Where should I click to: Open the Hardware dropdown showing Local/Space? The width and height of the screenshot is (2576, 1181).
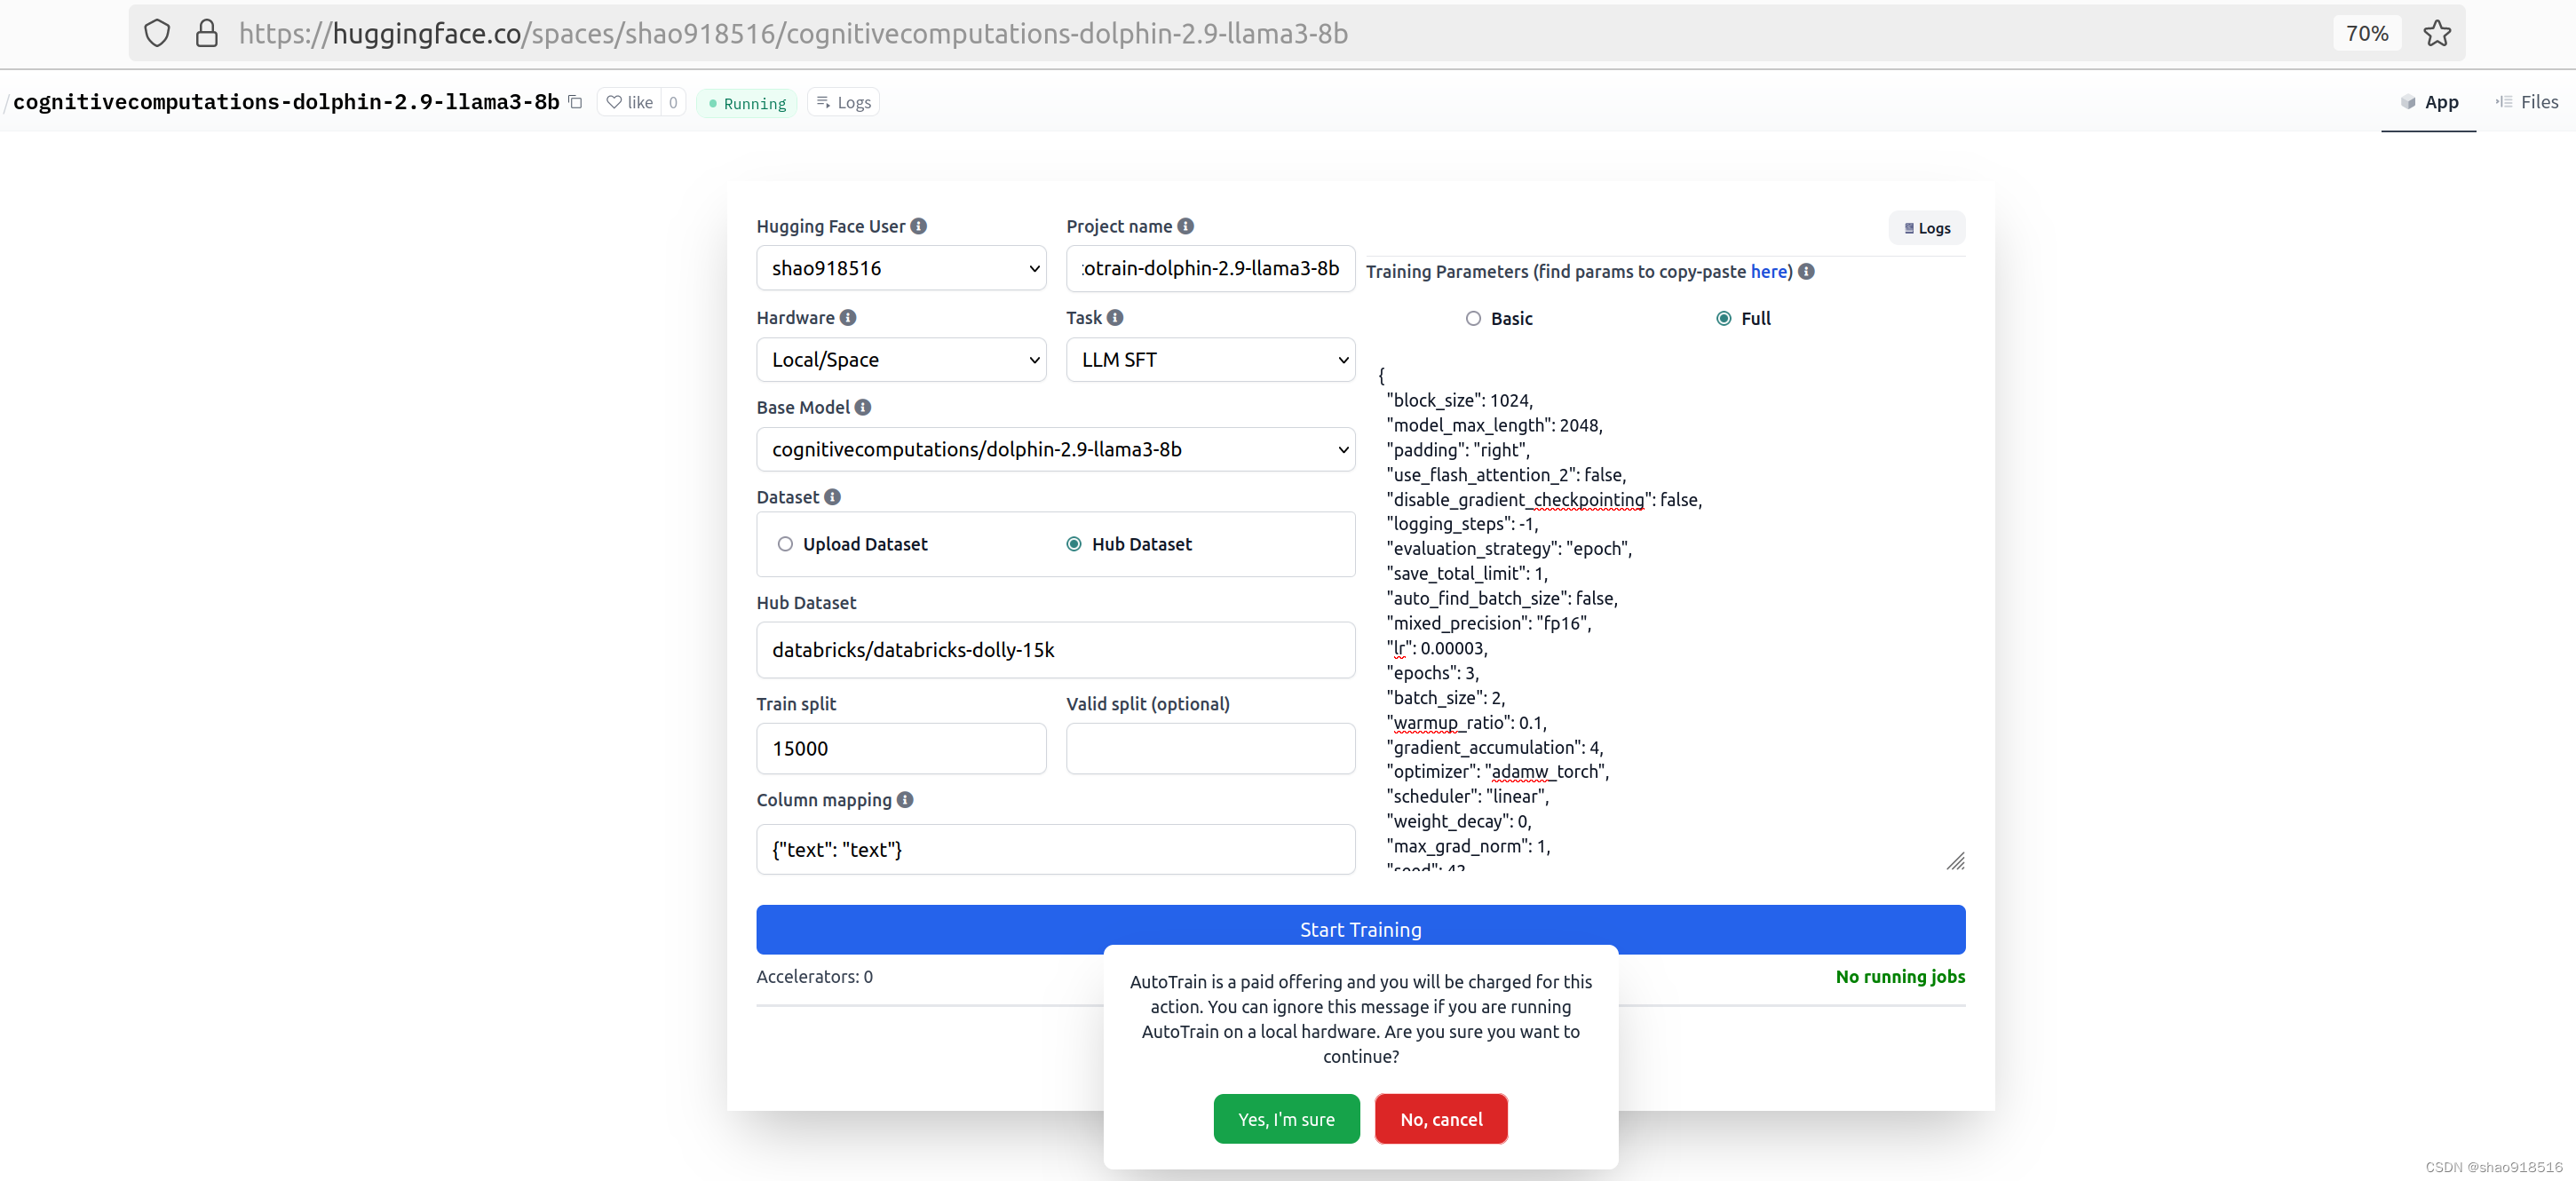point(900,360)
